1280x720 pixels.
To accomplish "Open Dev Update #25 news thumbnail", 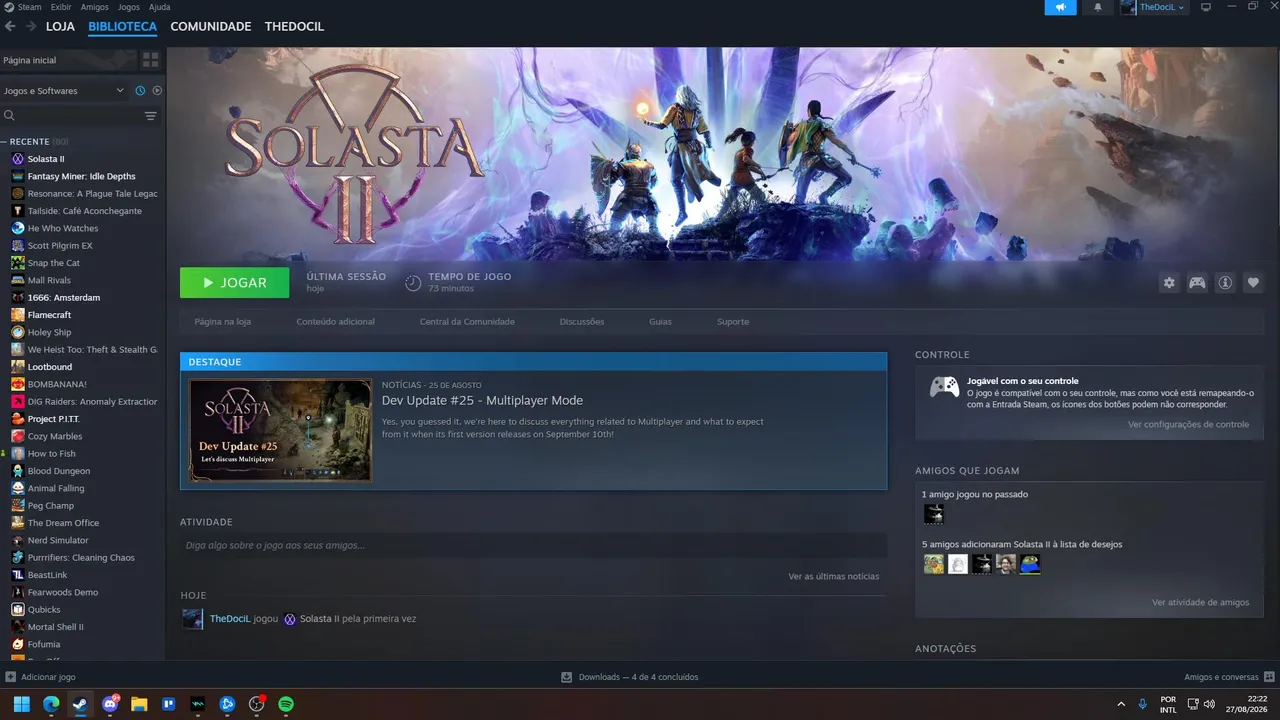I will tap(281, 430).
